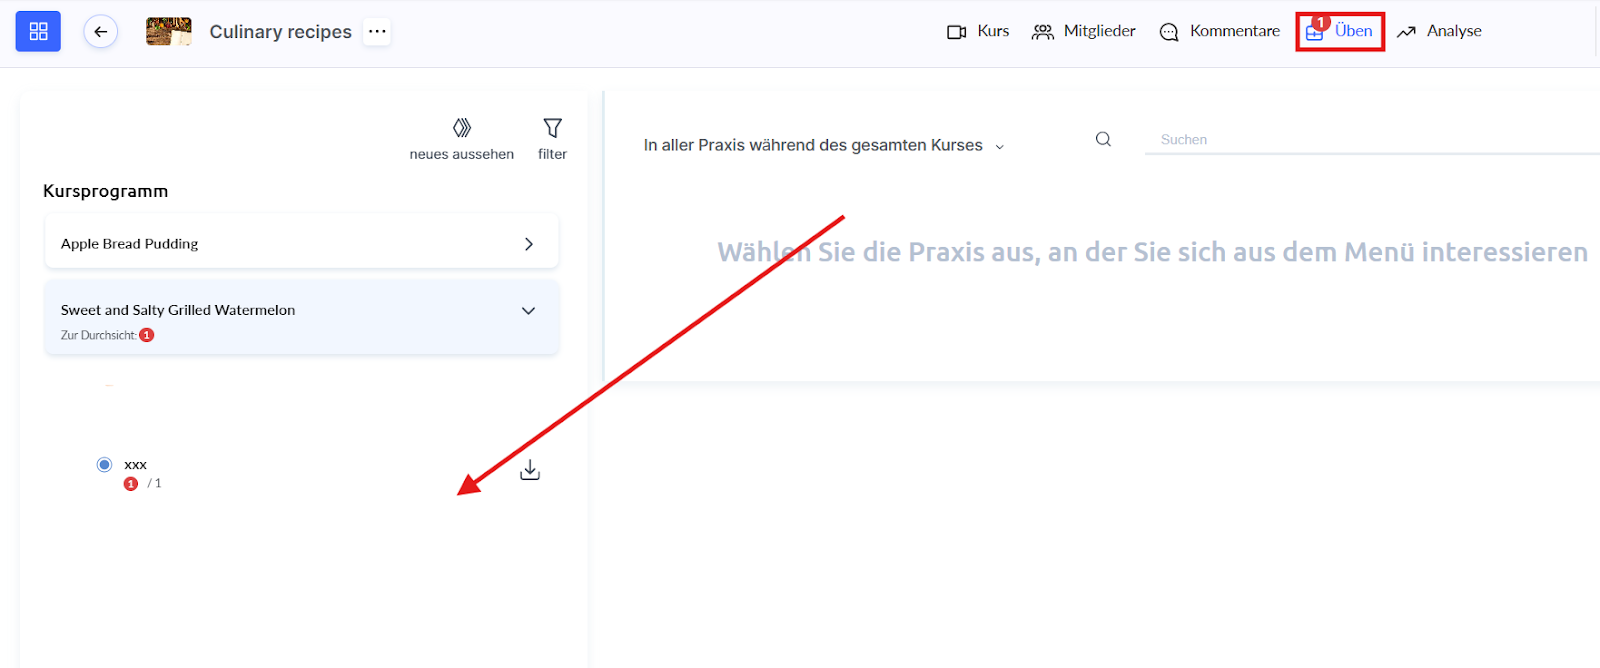Open the Analyse tab
The image size is (1600, 668).
pyautogui.click(x=1440, y=32)
